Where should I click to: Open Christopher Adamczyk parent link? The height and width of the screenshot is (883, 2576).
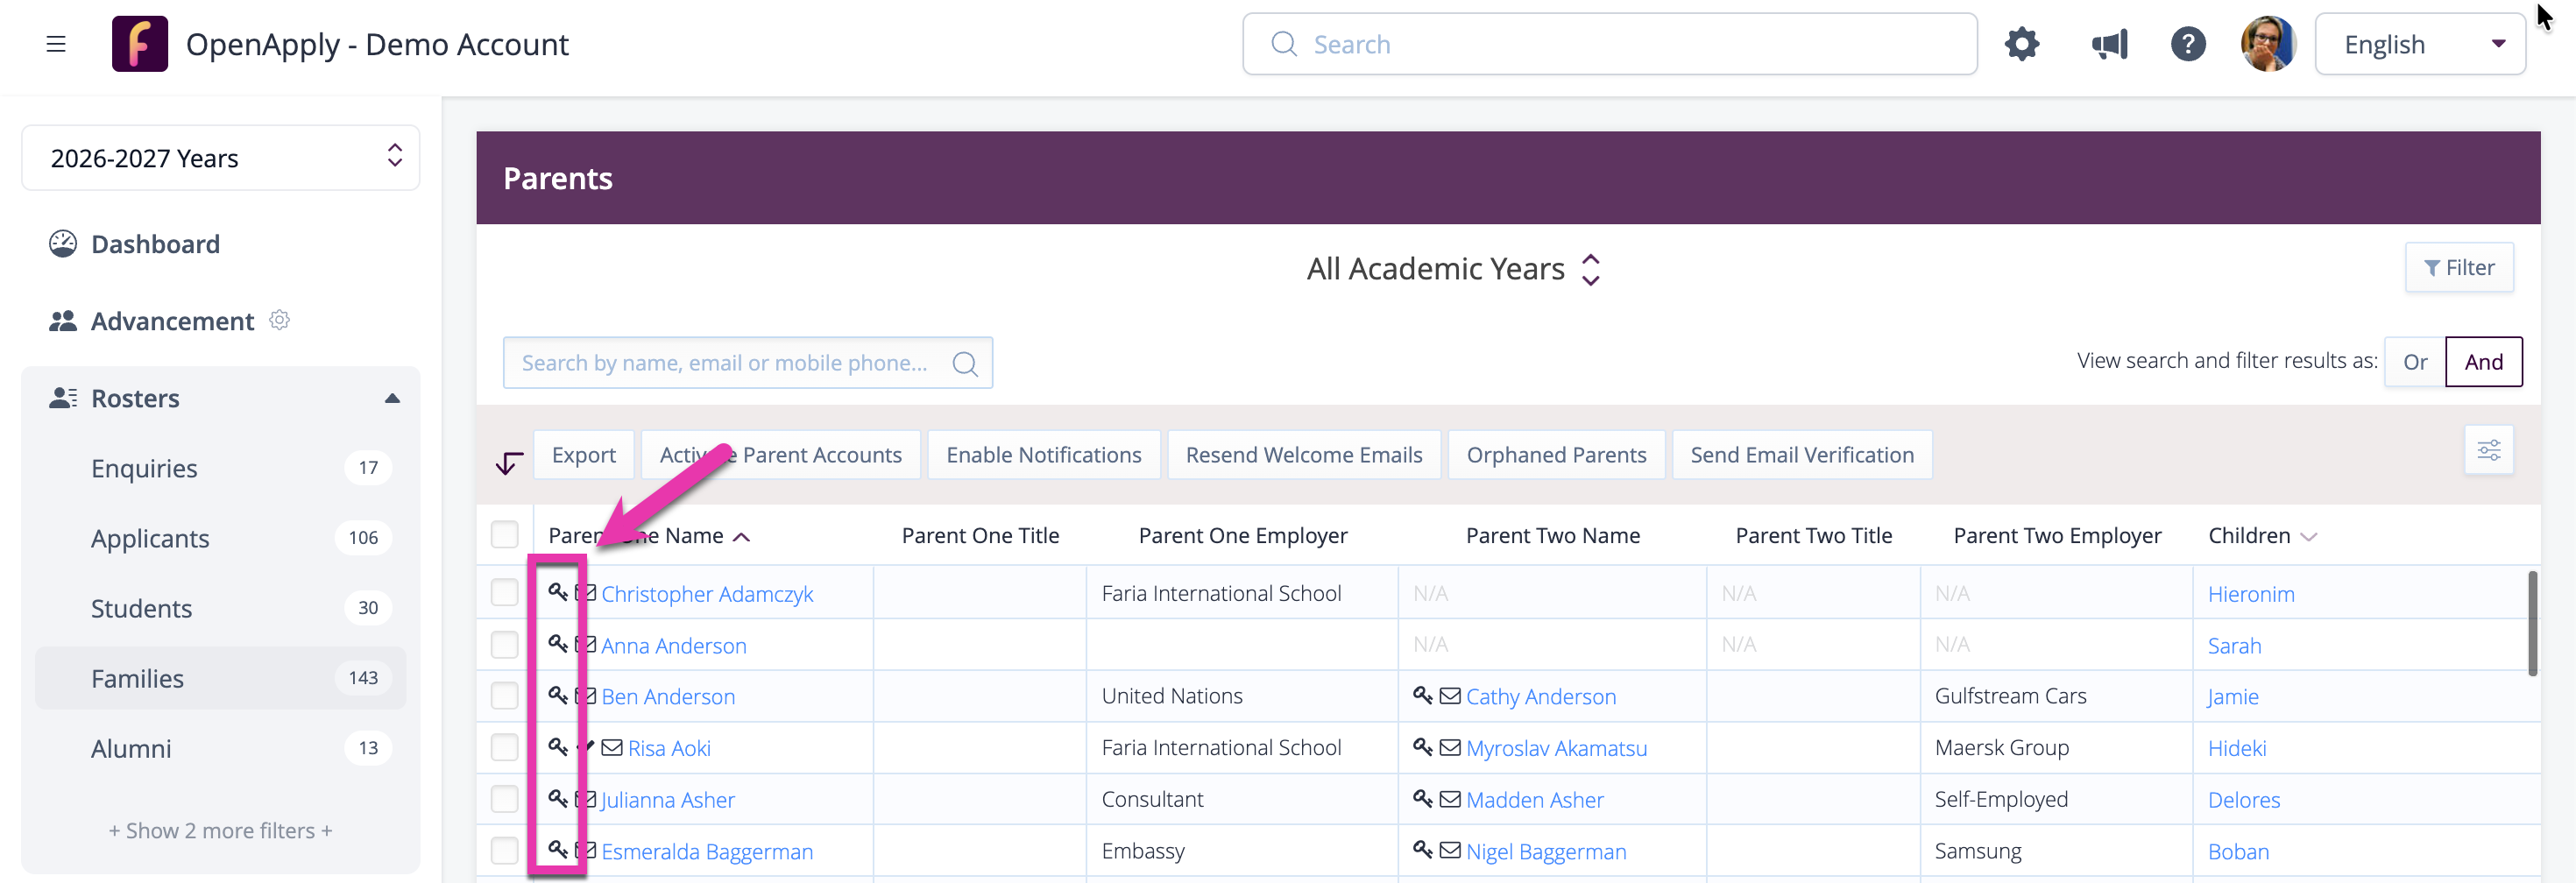(707, 594)
